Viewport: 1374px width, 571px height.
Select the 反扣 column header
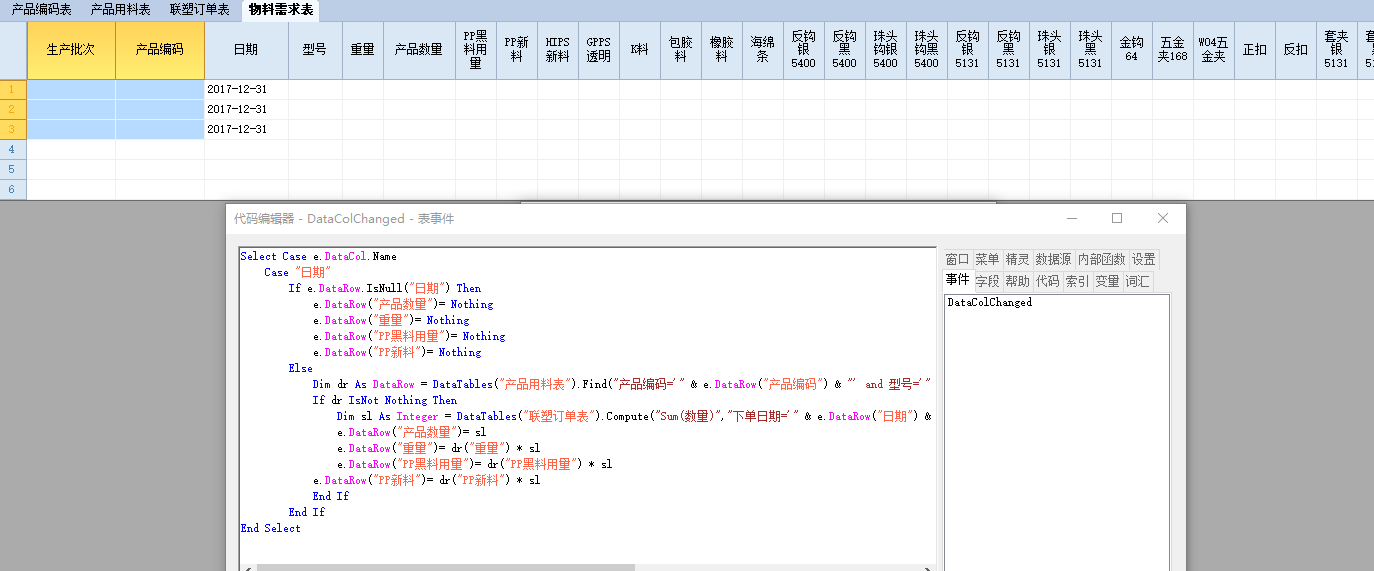click(1295, 50)
